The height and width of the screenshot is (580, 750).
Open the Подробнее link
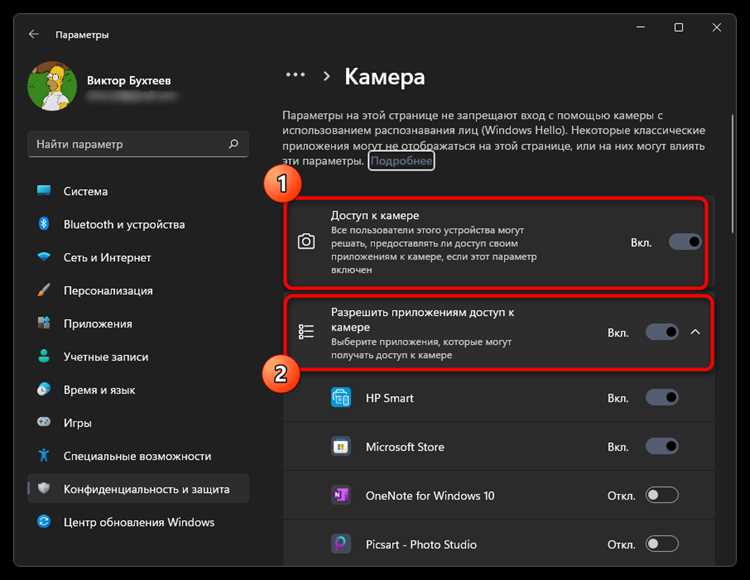click(401, 161)
